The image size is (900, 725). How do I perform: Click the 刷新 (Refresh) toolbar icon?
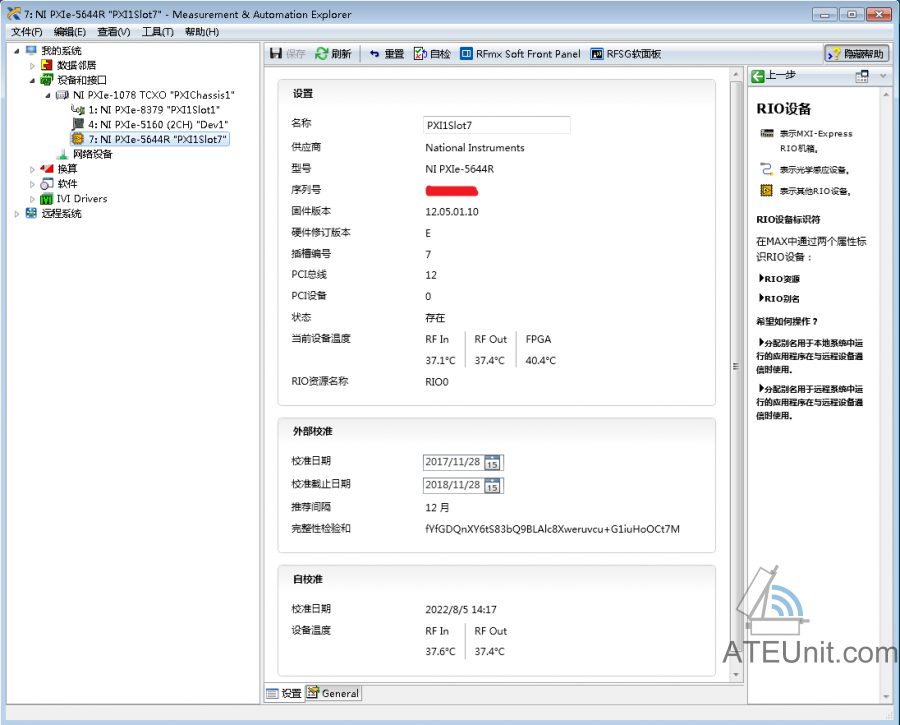click(x=333, y=54)
